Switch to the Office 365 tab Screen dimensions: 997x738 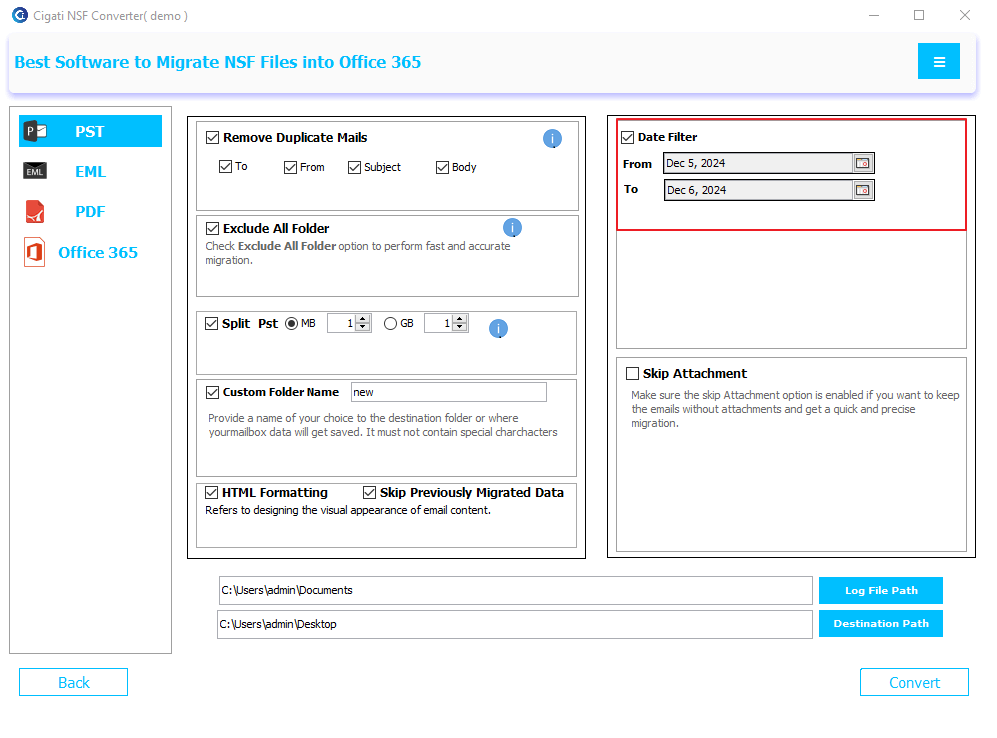pyautogui.click(x=90, y=252)
